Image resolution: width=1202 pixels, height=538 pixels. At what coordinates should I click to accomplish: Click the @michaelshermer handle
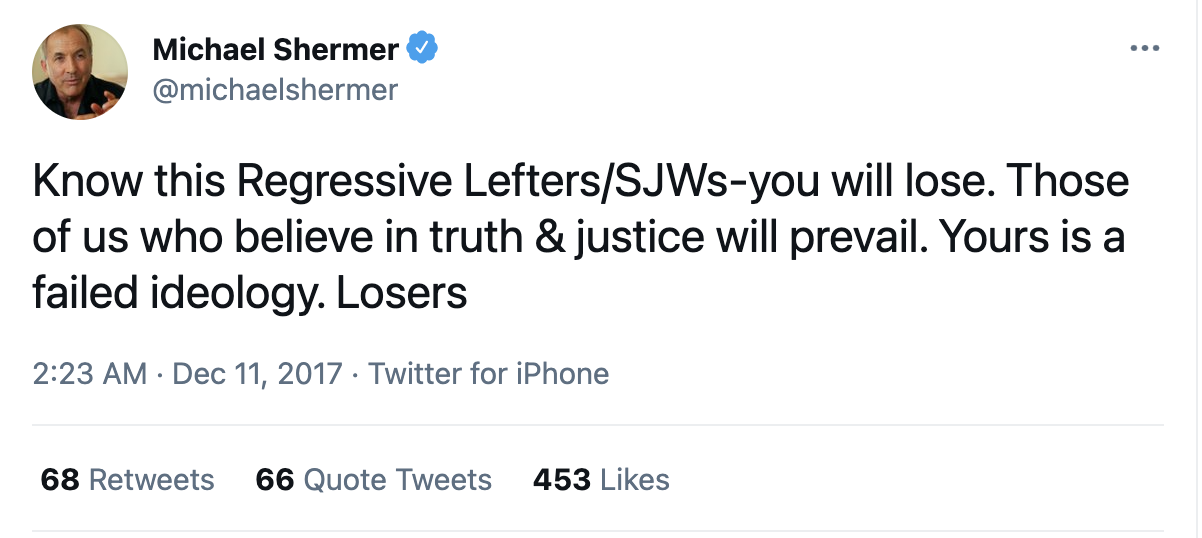point(275,90)
